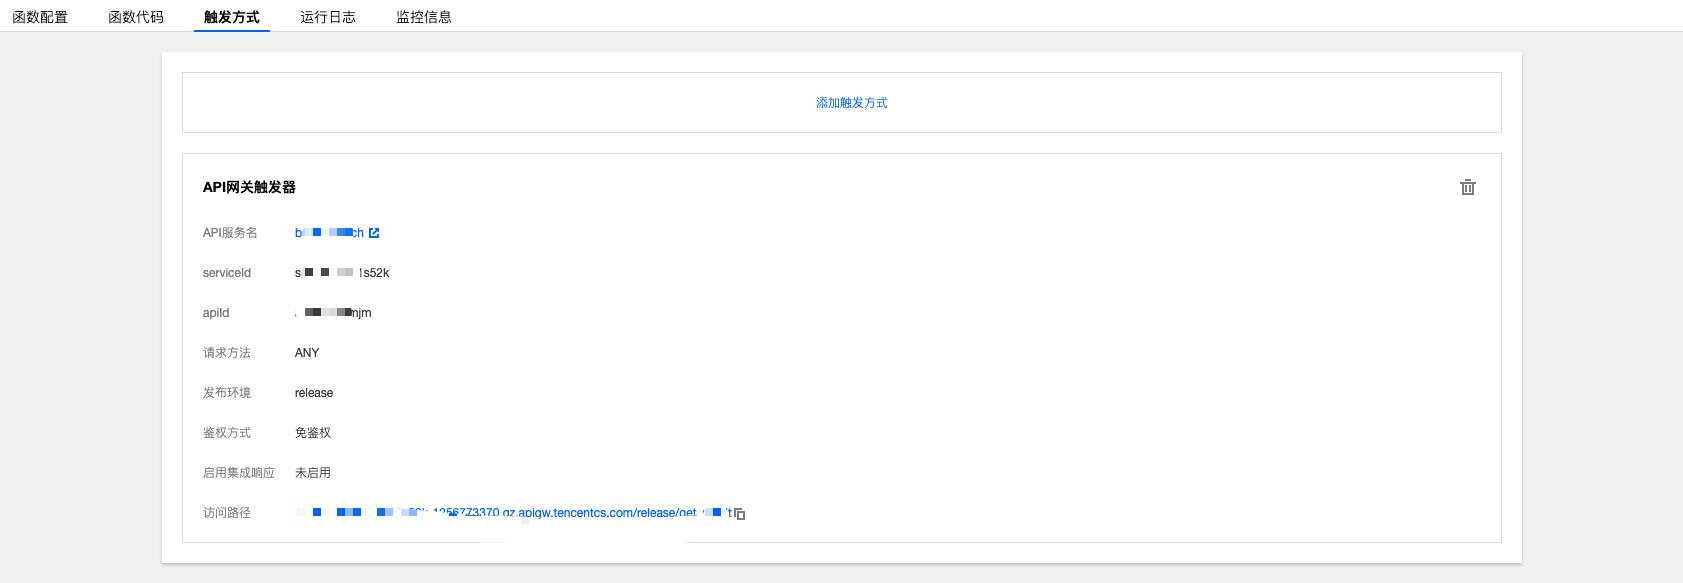Click the apiId value ending in njm
The width and height of the screenshot is (1683, 583).
(333, 313)
